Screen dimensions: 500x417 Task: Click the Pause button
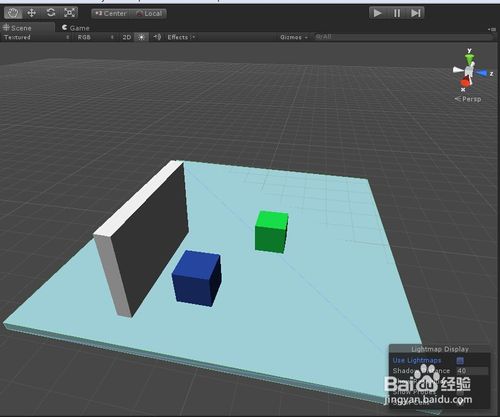pyautogui.click(x=397, y=13)
